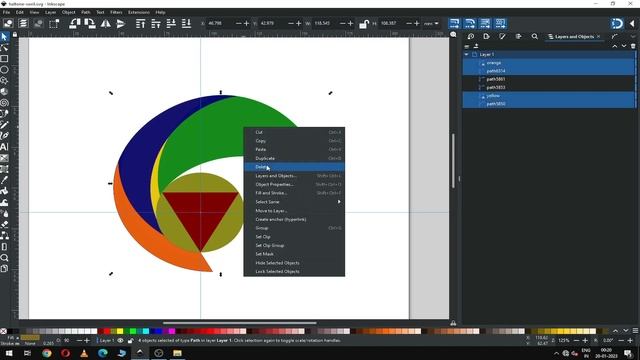Toggle guide lock at ruler corner
Image resolution: width=640 pixels, height=360 pixels.
click(15, 35)
